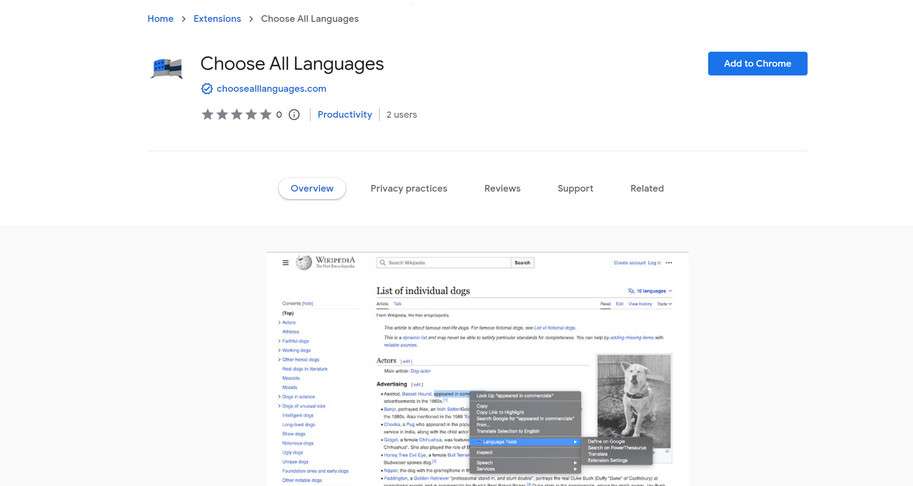This screenshot has width=913, height=486.
Task: Select the Overview tab
Action: click(312, 189)
